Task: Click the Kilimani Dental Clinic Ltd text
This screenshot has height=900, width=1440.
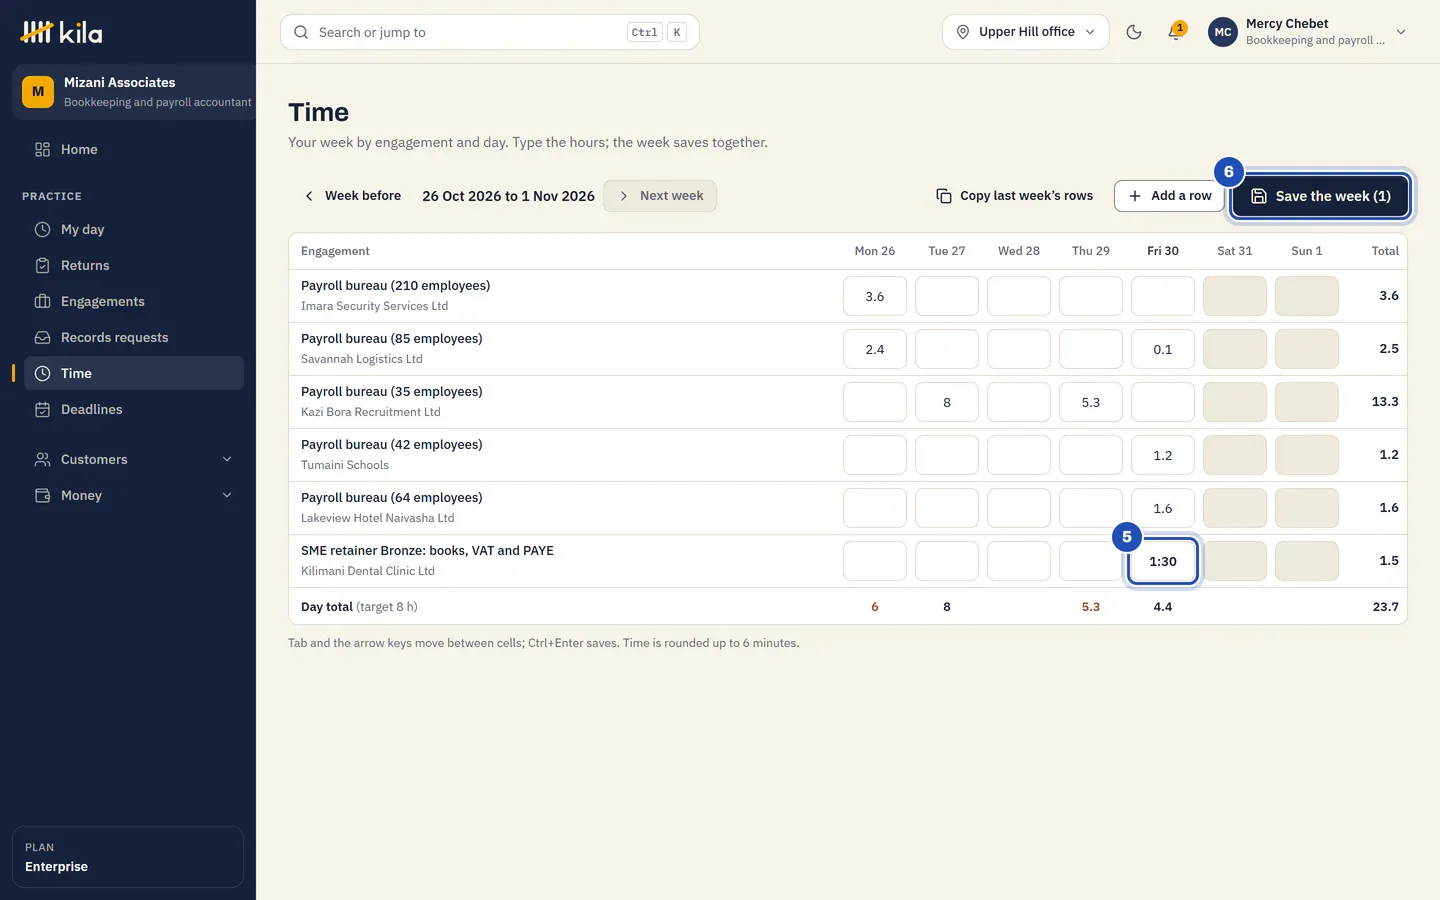Action: 368,571
